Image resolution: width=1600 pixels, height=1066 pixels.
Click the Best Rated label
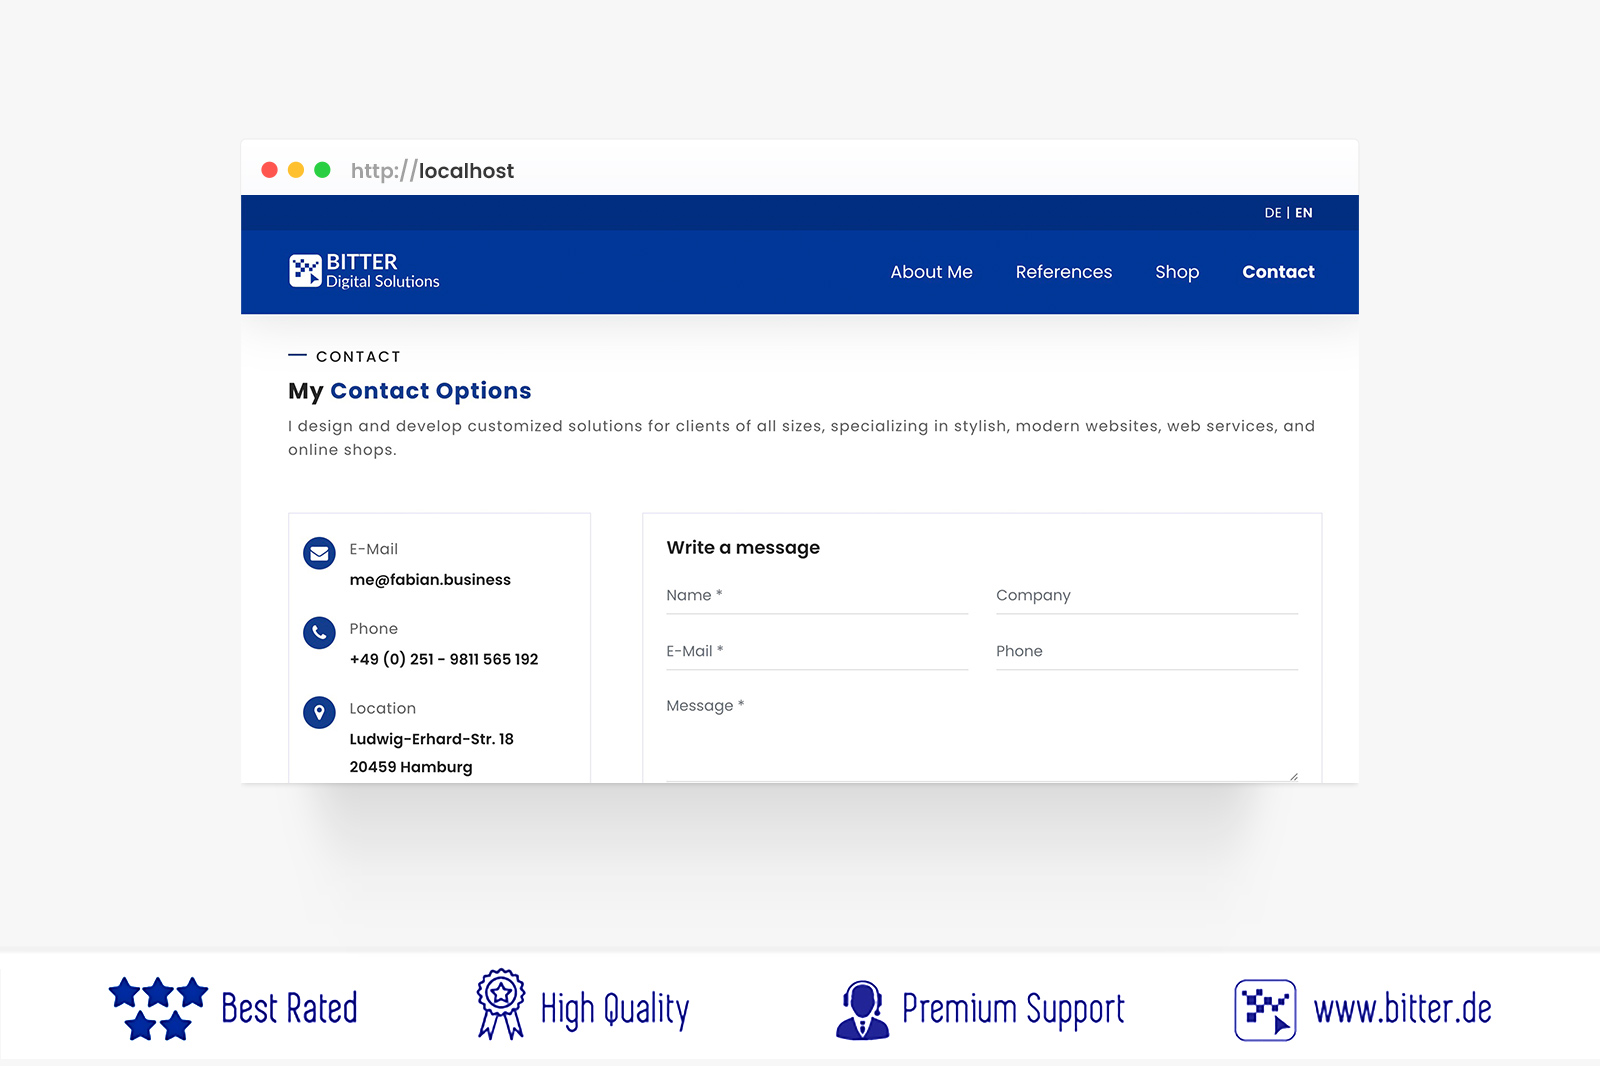click(x=289, y=1009)
